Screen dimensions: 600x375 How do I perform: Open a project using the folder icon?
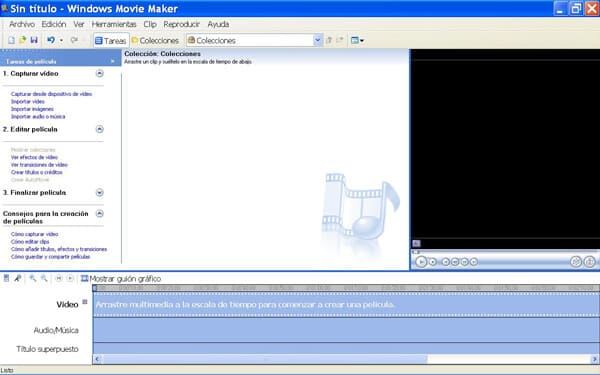pos(23,40)
